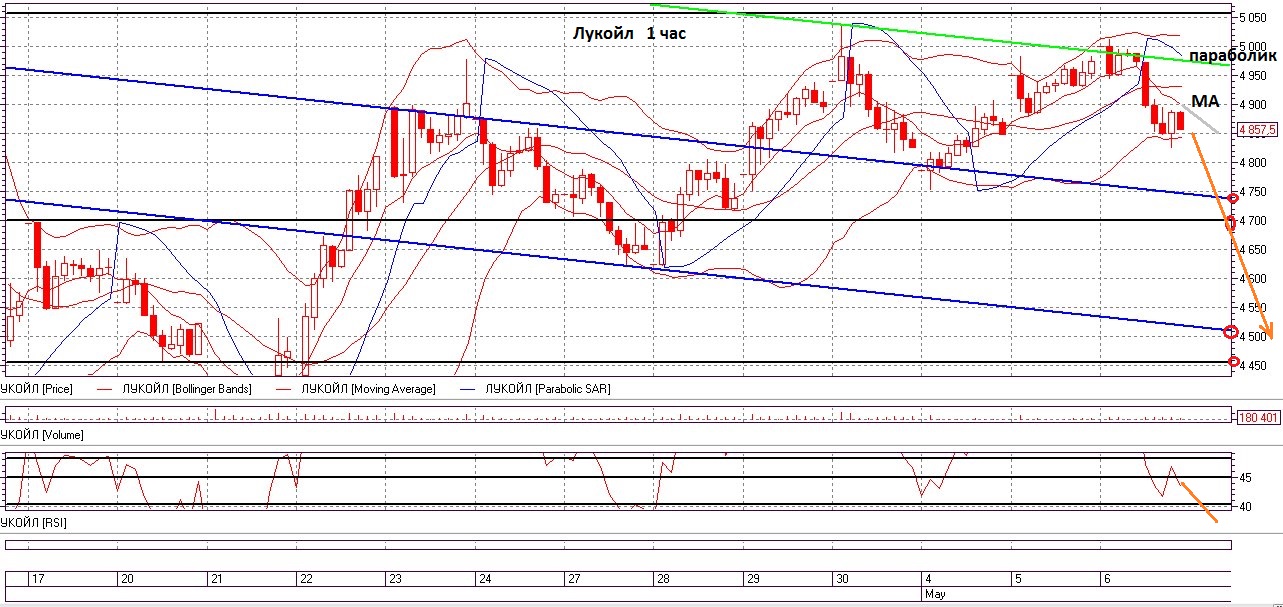
Task: Click date 29 on the time axis
Action: [x=752, y=579]
